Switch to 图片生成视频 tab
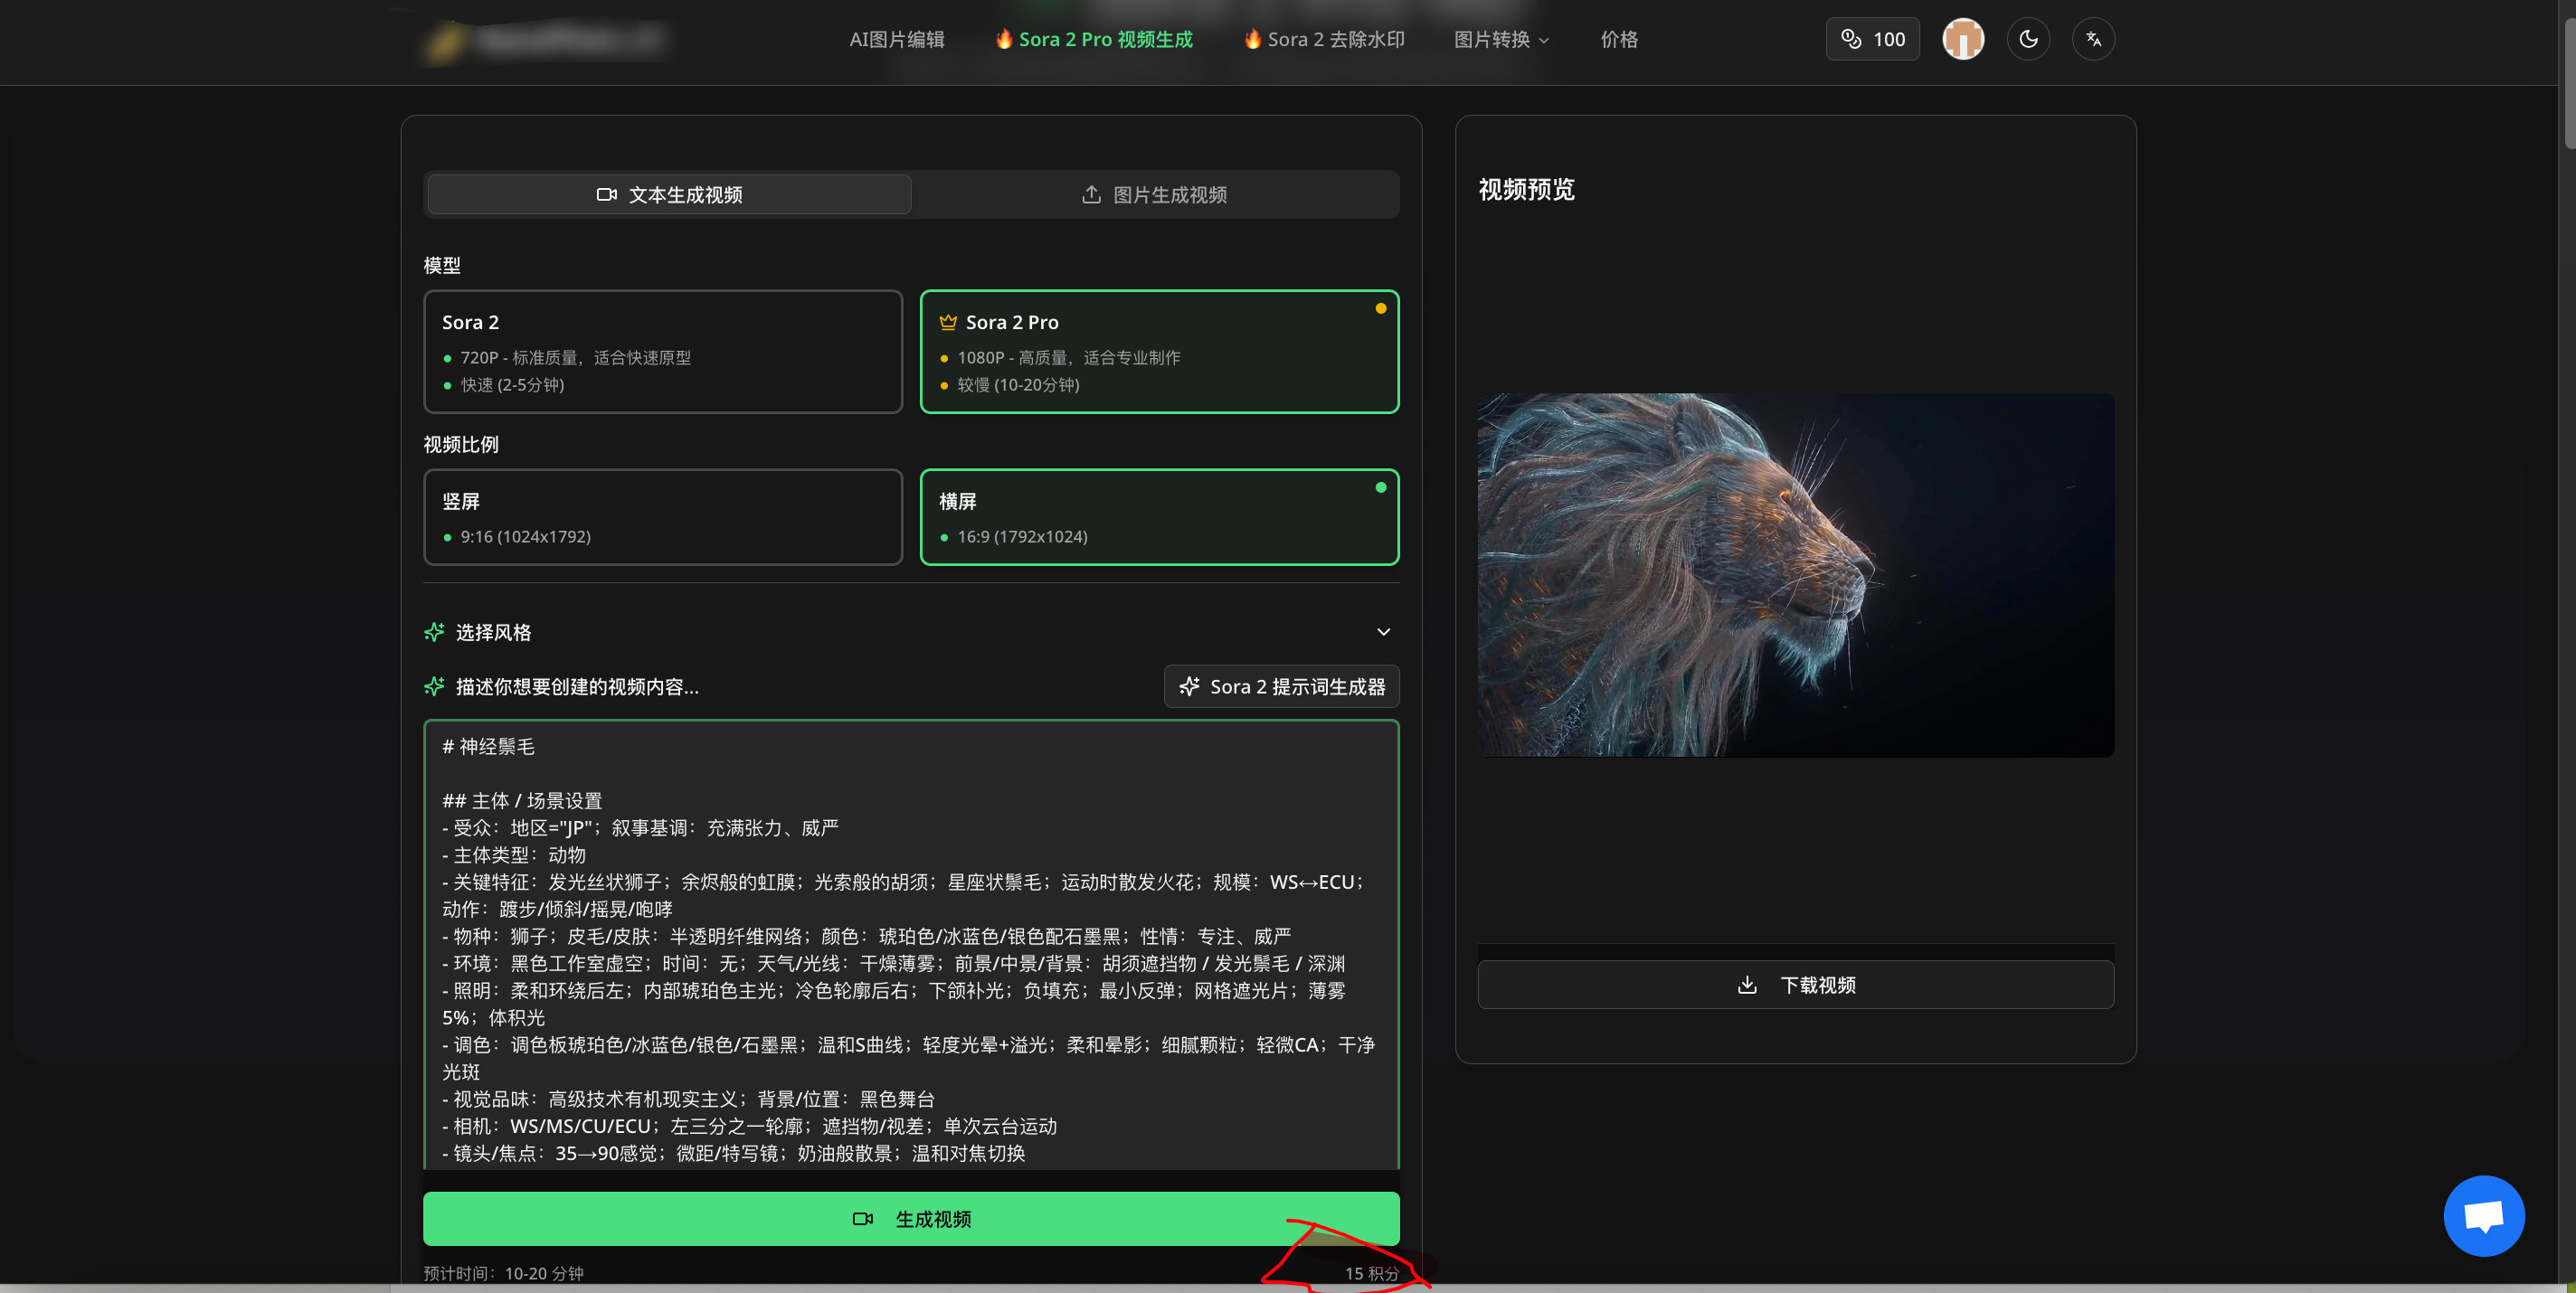The width and height of the screenshot is (2576, 1293). (x=1155, y=195)
